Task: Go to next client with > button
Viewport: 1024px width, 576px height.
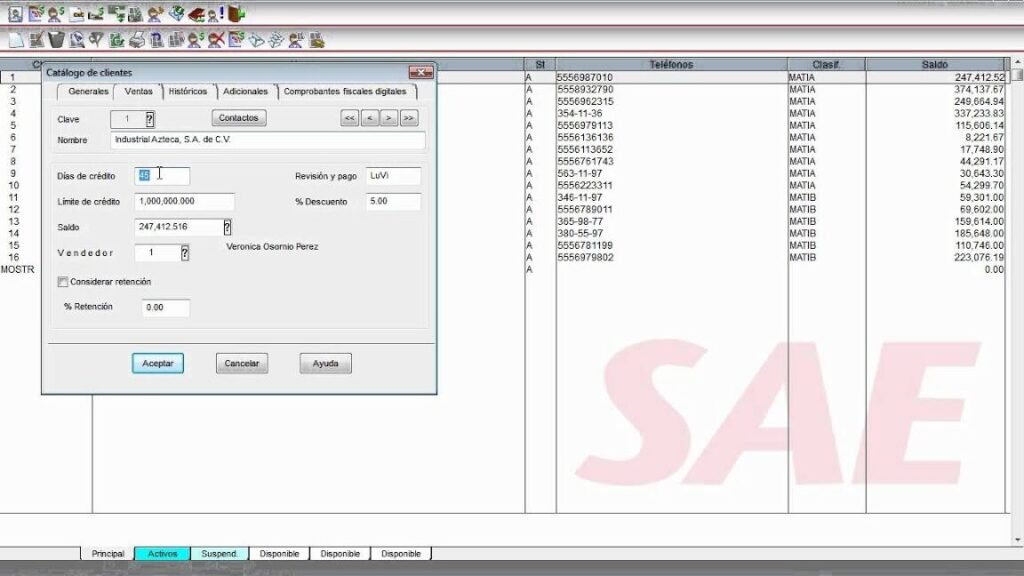Action: (x=389, y=118)
